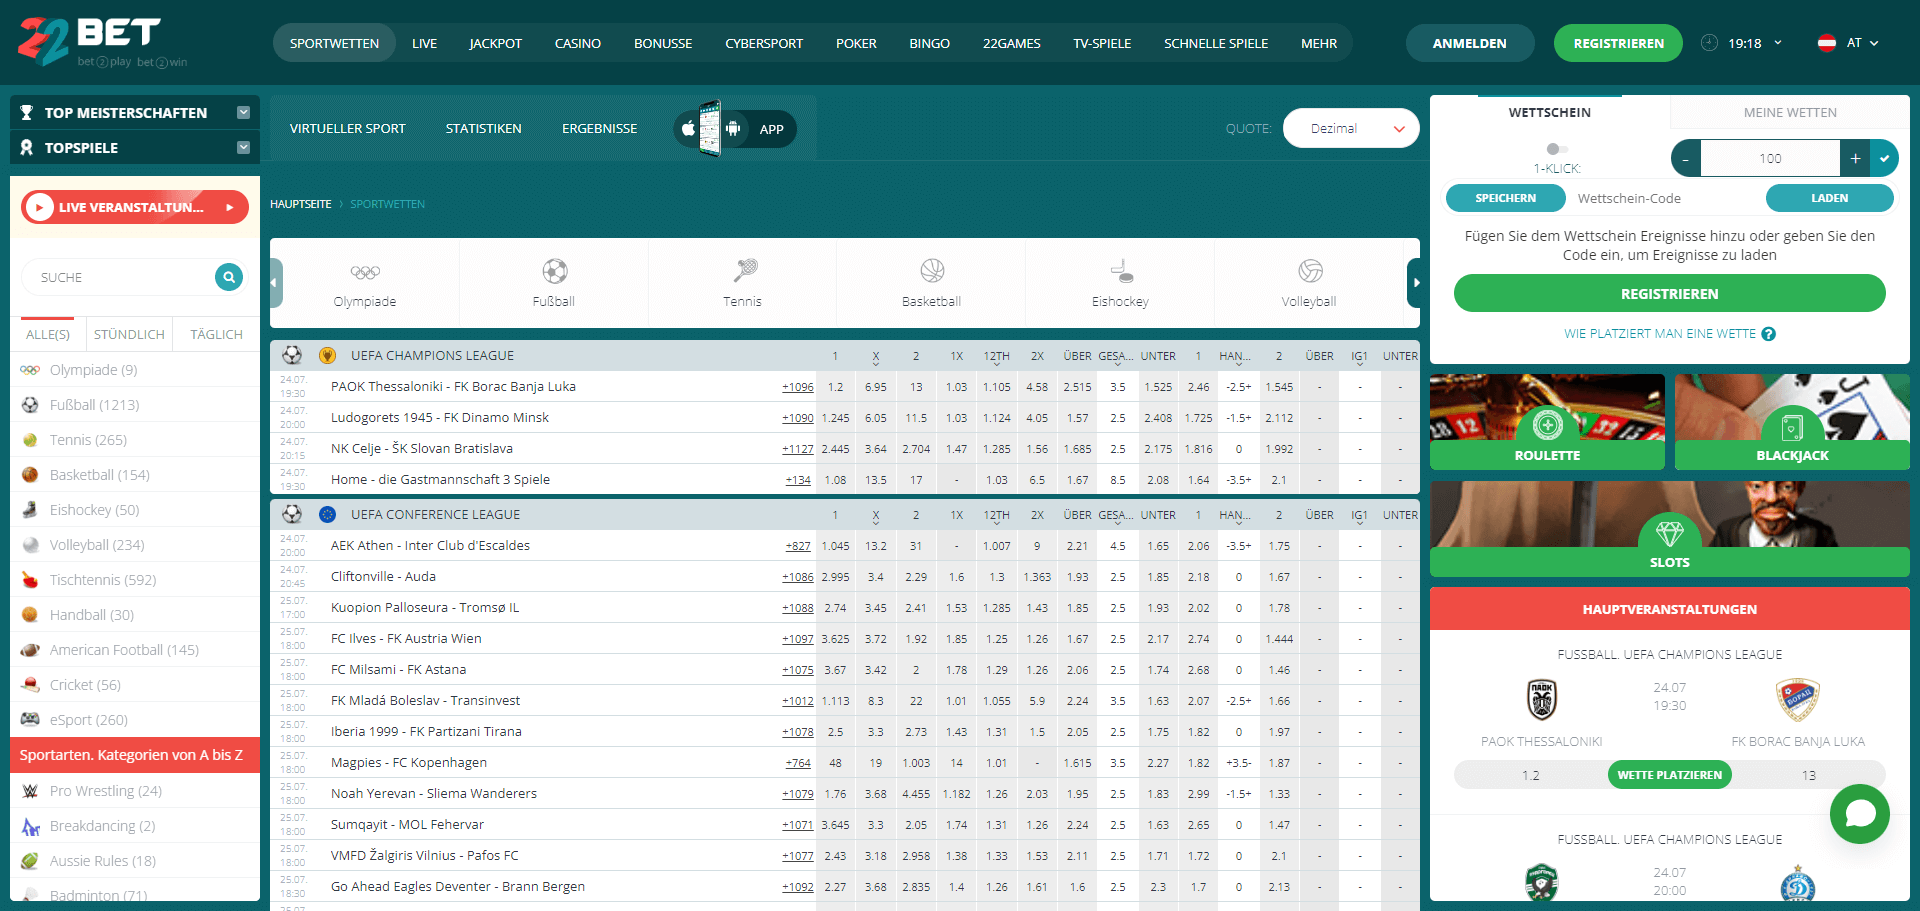Focus the Wettschein-Code input field
Viewport: 1920px width, 911px height.
pos(1665,198)
